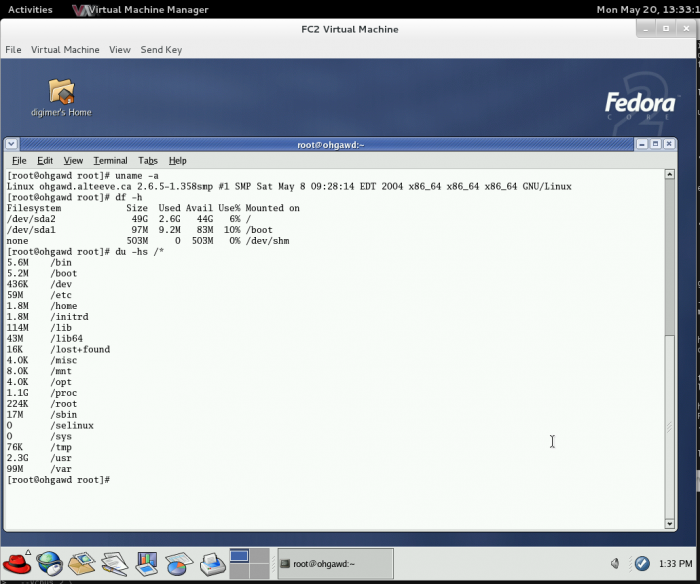Click the terminal scrollbar down arrow

pyautogui.click(x=670, y=523)
